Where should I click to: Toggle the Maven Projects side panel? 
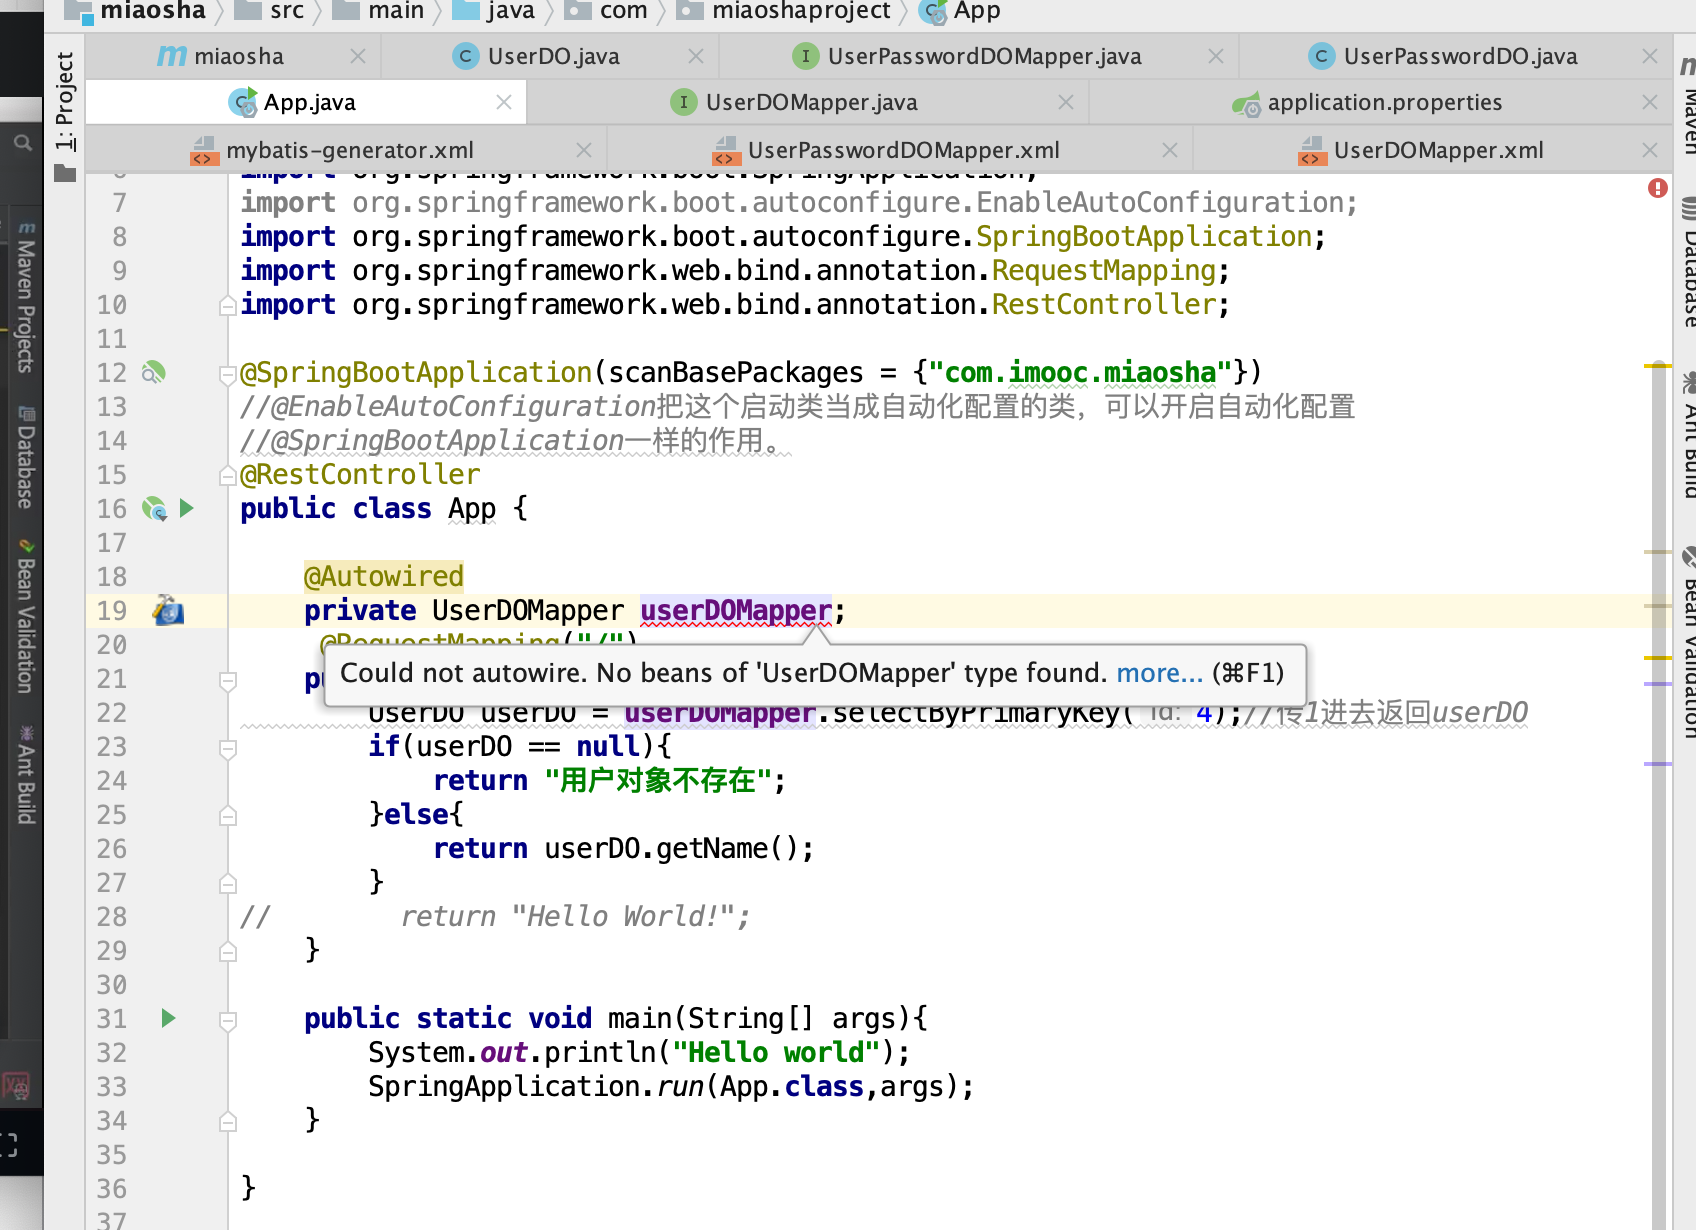[26, 300]
